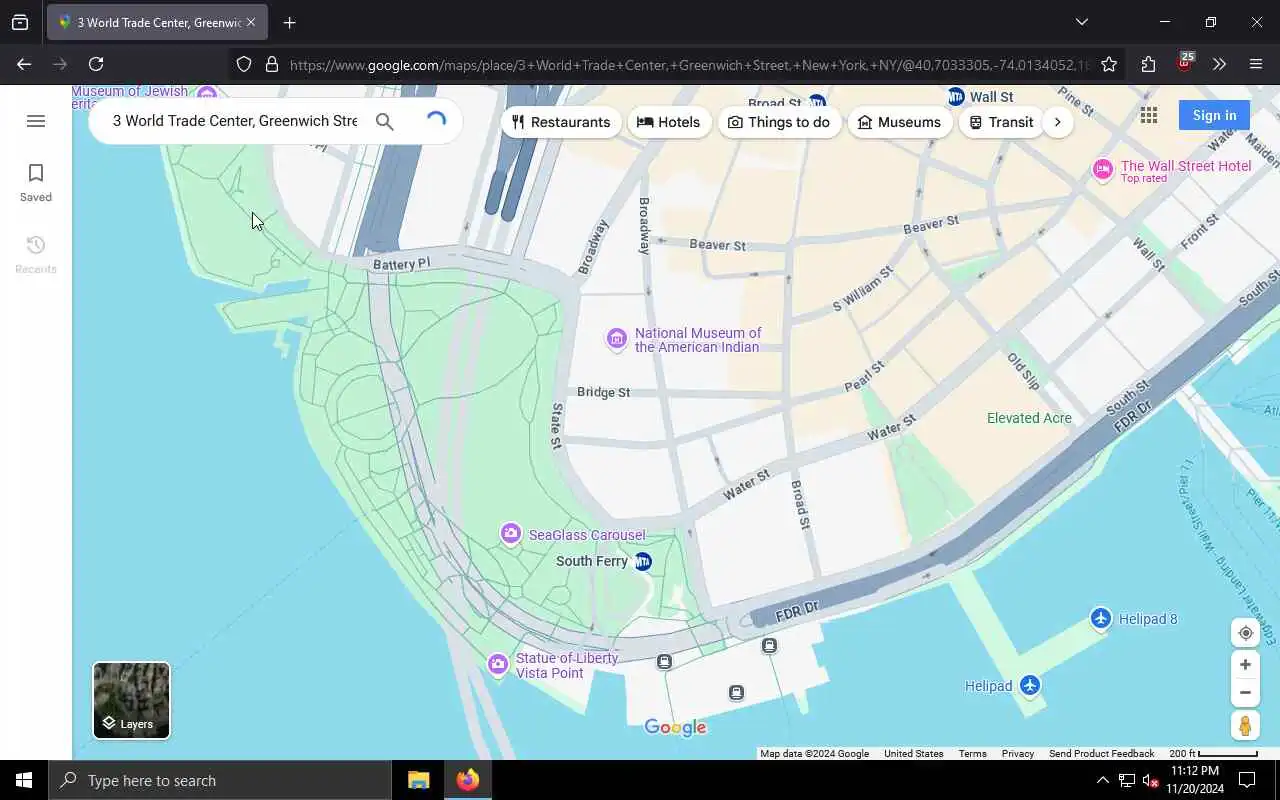Viewport: 1280px width, 800px height.
Task: Open File Explorer from the taskbar
Action: [418, 780]
